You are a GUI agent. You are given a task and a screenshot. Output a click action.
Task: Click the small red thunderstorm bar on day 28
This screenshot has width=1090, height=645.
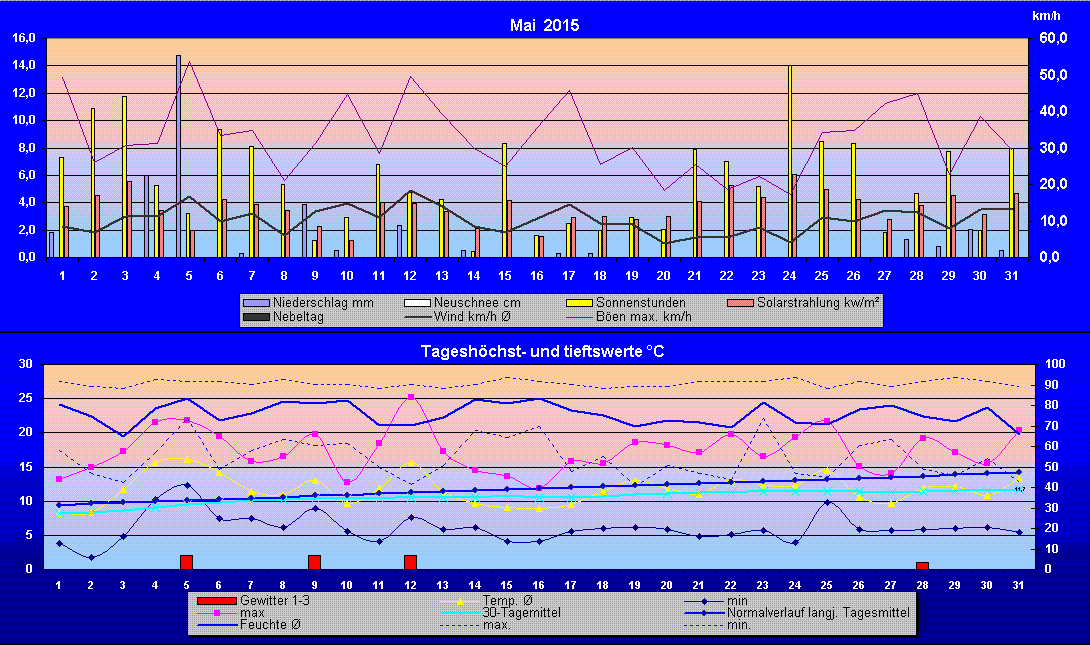tap(922, 565)
